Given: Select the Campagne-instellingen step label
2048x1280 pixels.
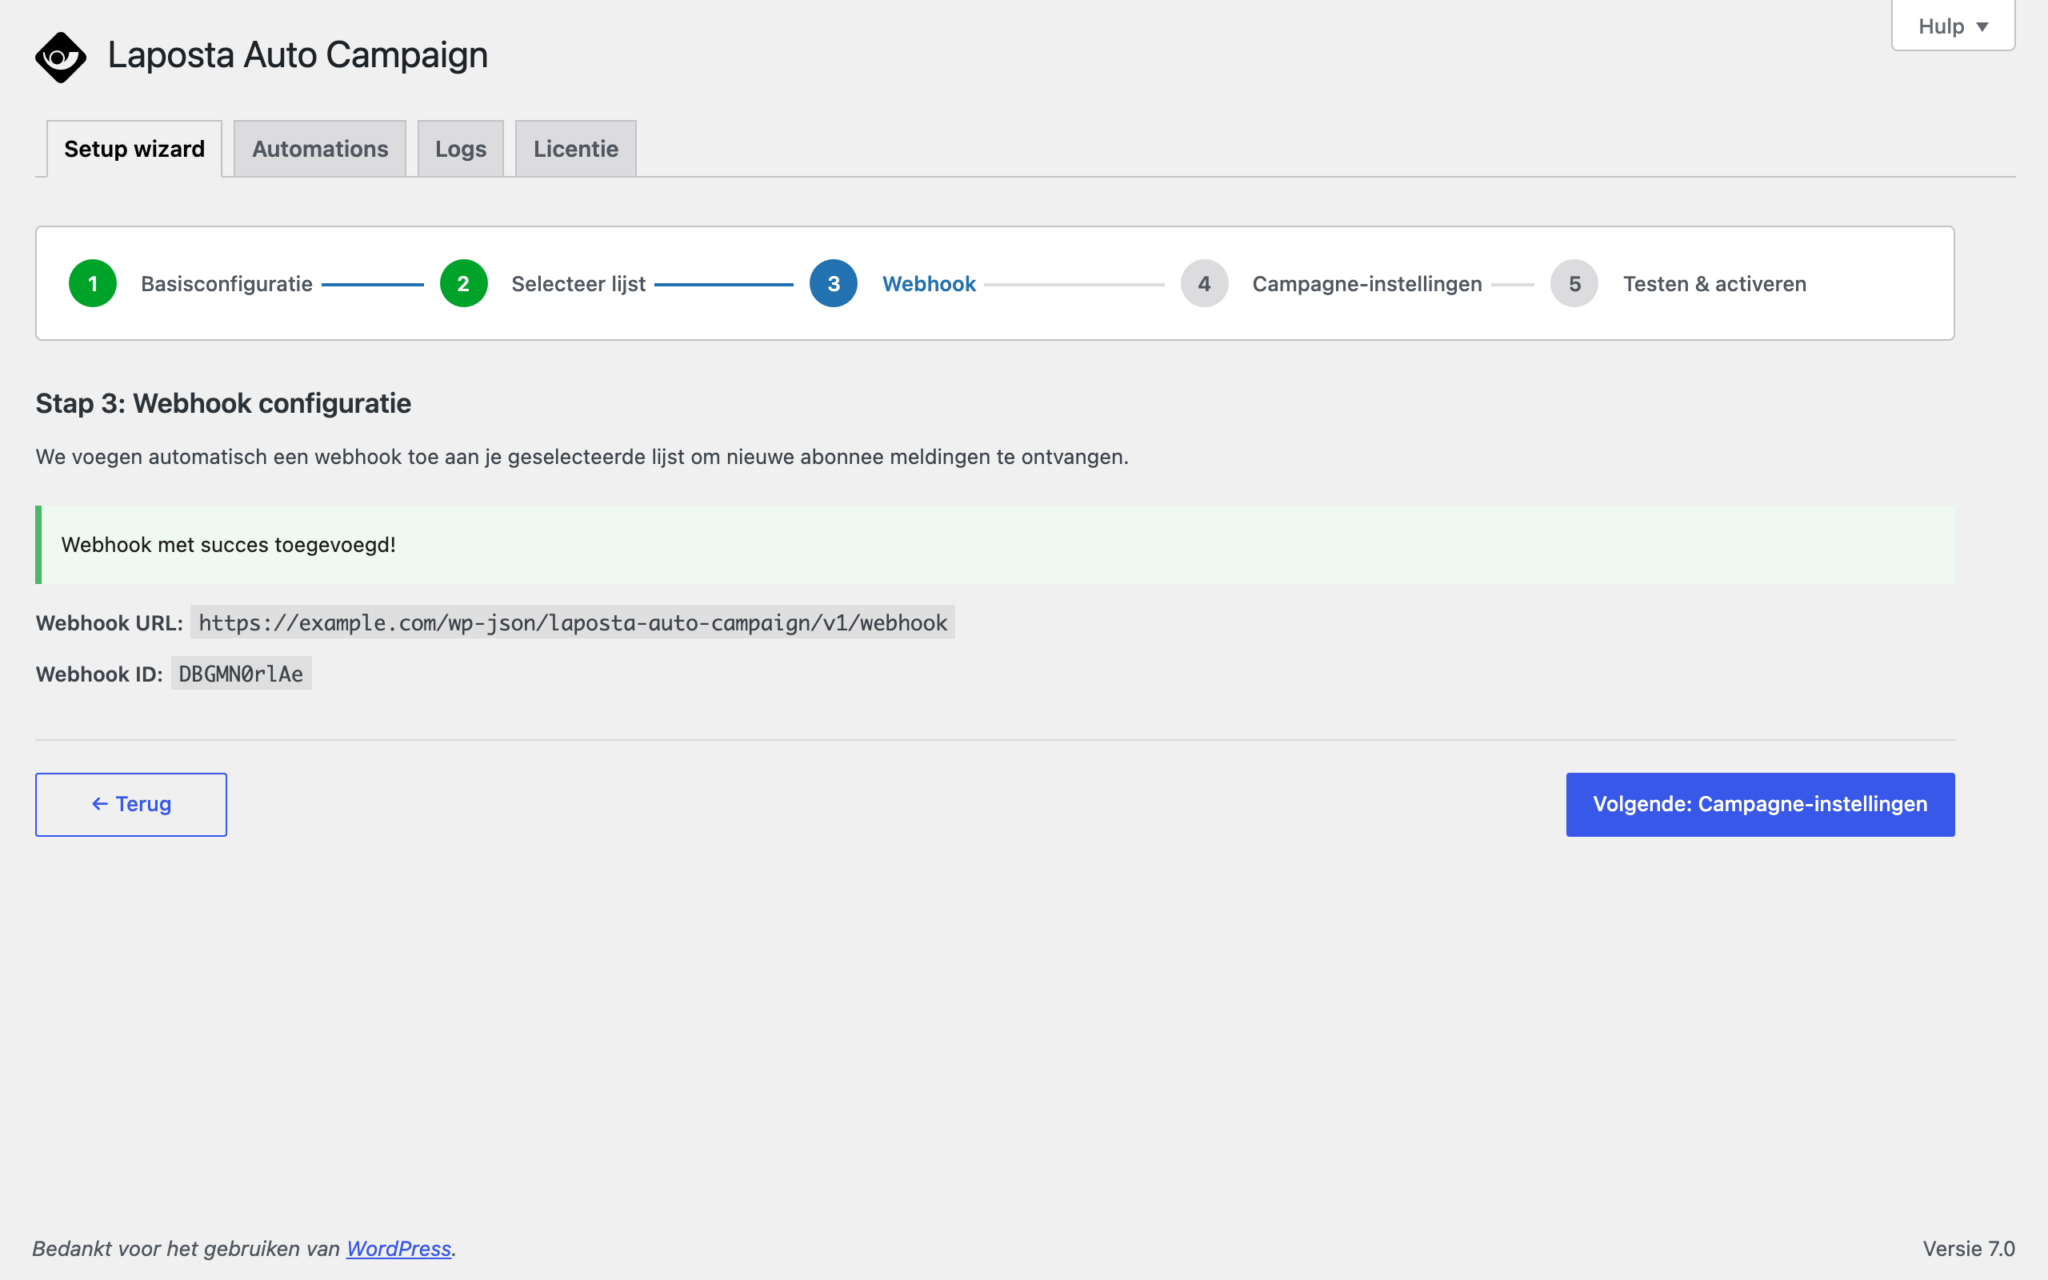Looking at the screenshot, I should pyautogui.click(x=1367, y=284).
